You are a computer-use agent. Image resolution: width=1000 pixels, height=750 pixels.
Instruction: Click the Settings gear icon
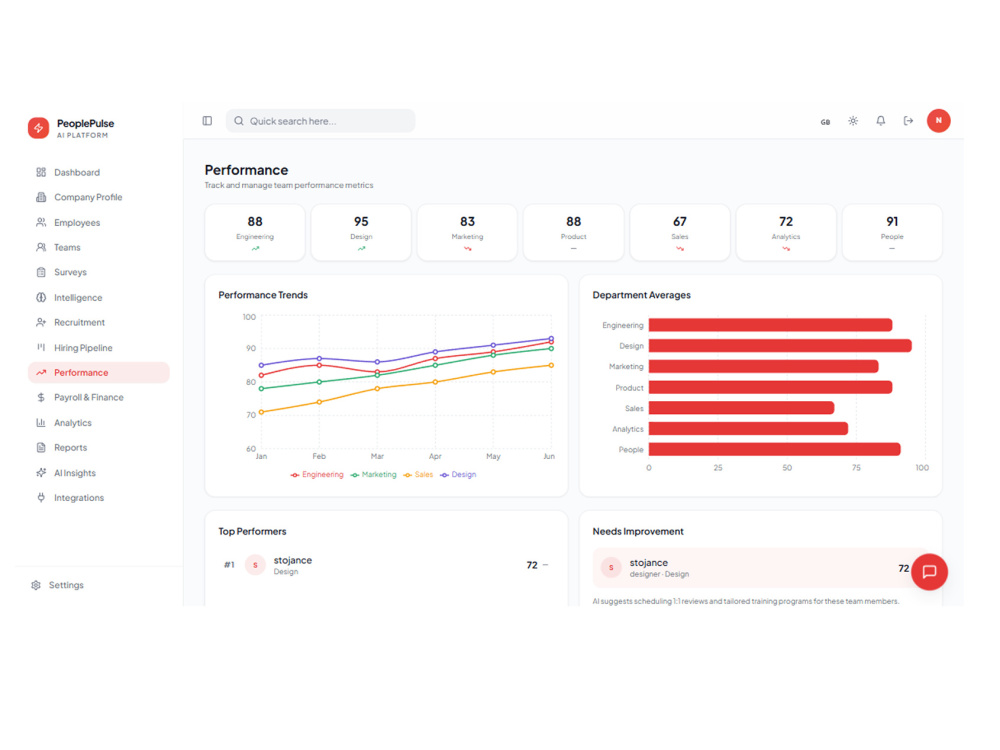(36, 585)
